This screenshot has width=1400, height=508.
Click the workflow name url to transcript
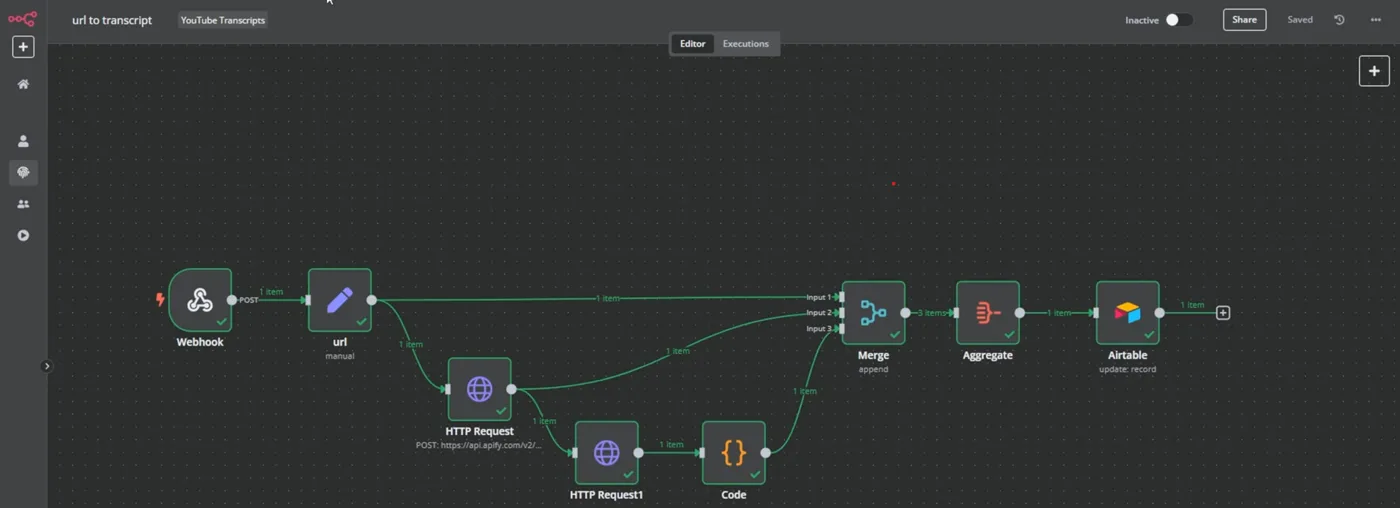point(112,20)
